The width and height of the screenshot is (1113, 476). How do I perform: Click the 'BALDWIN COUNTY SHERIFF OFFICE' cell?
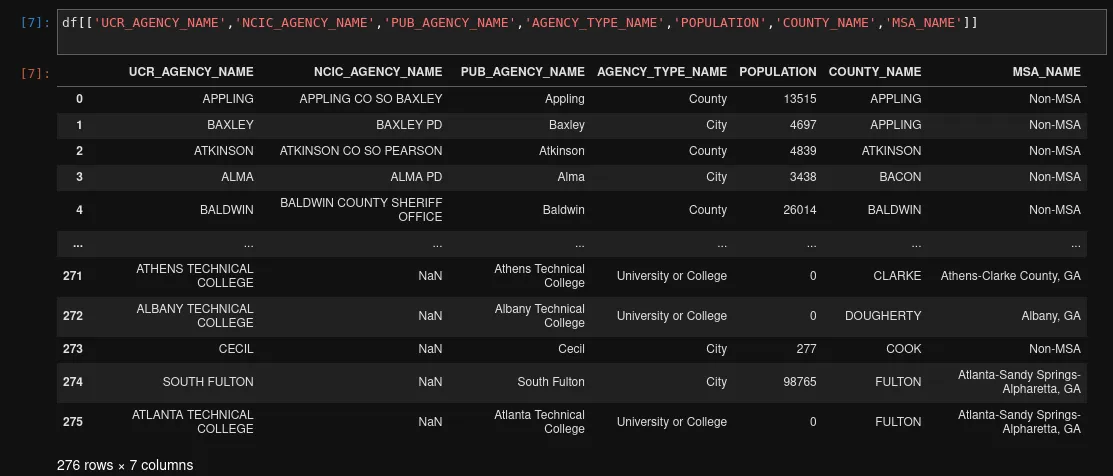(x=361, y=210)
